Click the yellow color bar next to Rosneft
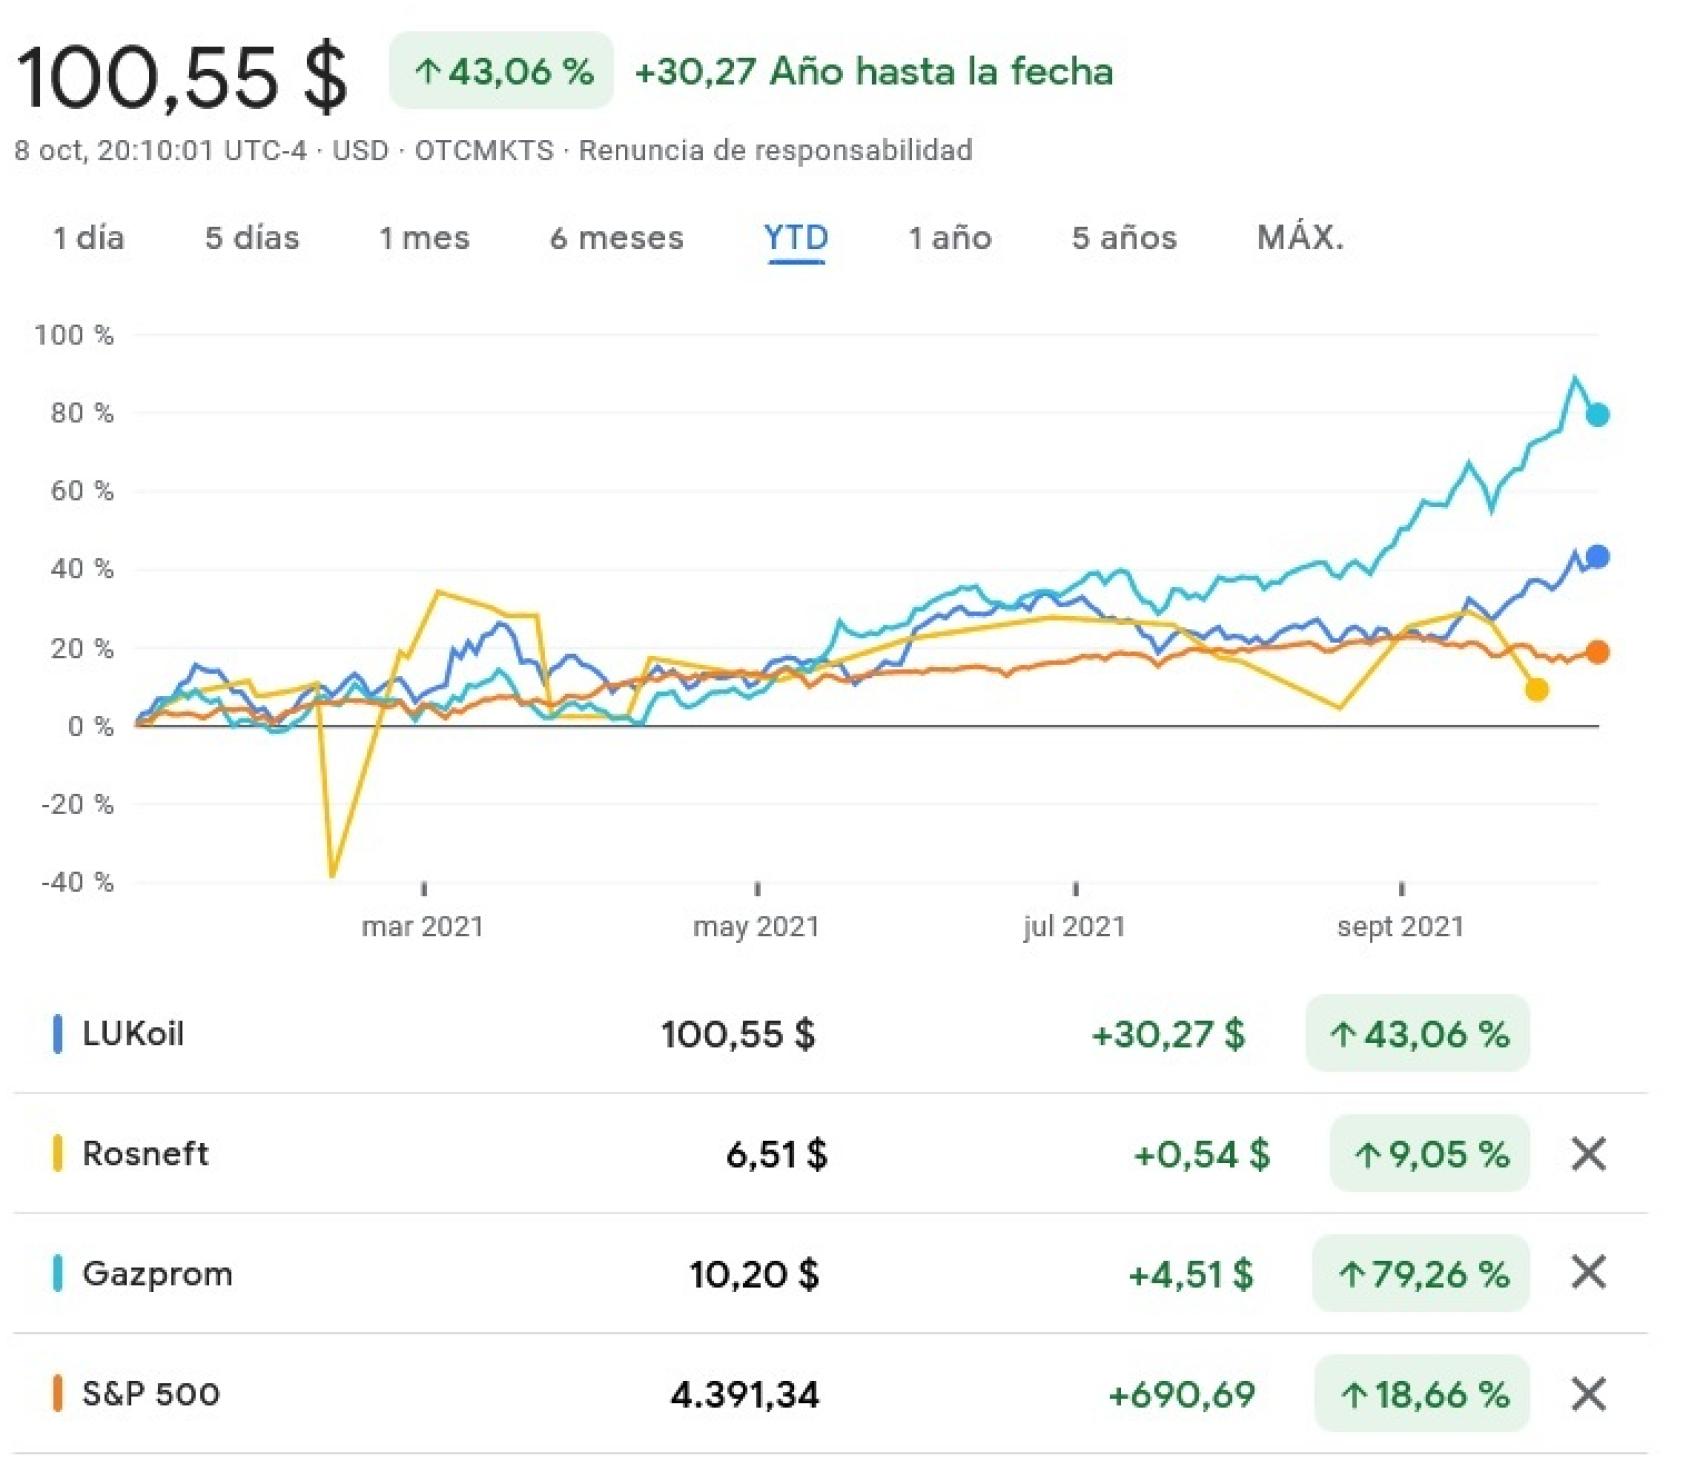Screen dimensions: 1706x1461 coord(58,1154)
